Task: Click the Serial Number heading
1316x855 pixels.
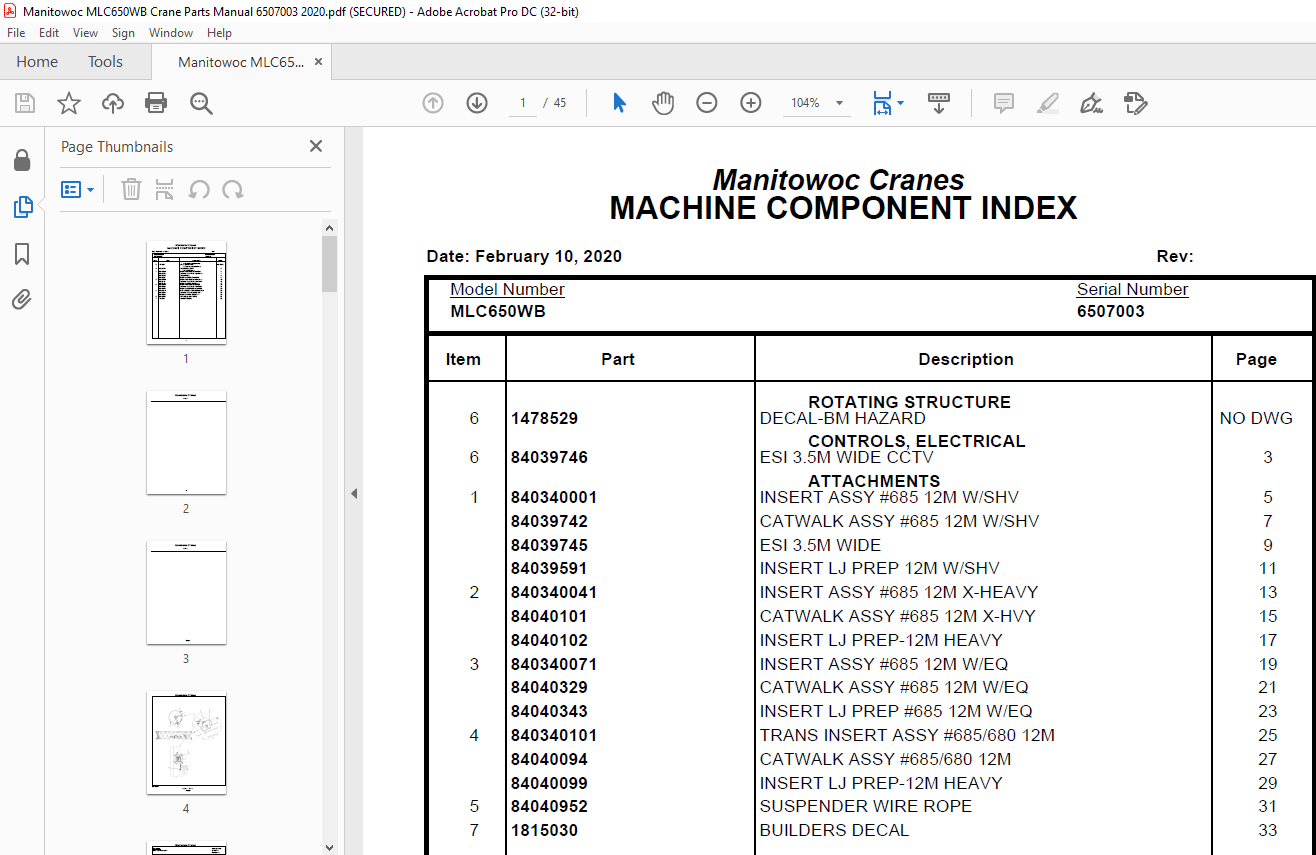Action: click(x=1132, y=289)
